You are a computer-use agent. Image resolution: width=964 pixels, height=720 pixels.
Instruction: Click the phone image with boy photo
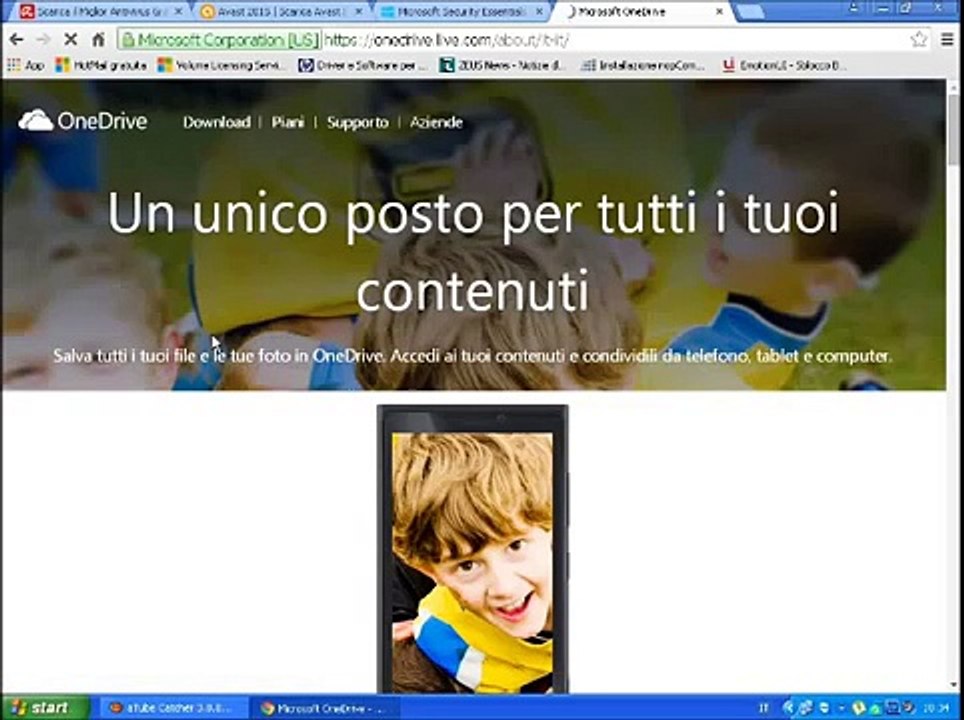472,549
